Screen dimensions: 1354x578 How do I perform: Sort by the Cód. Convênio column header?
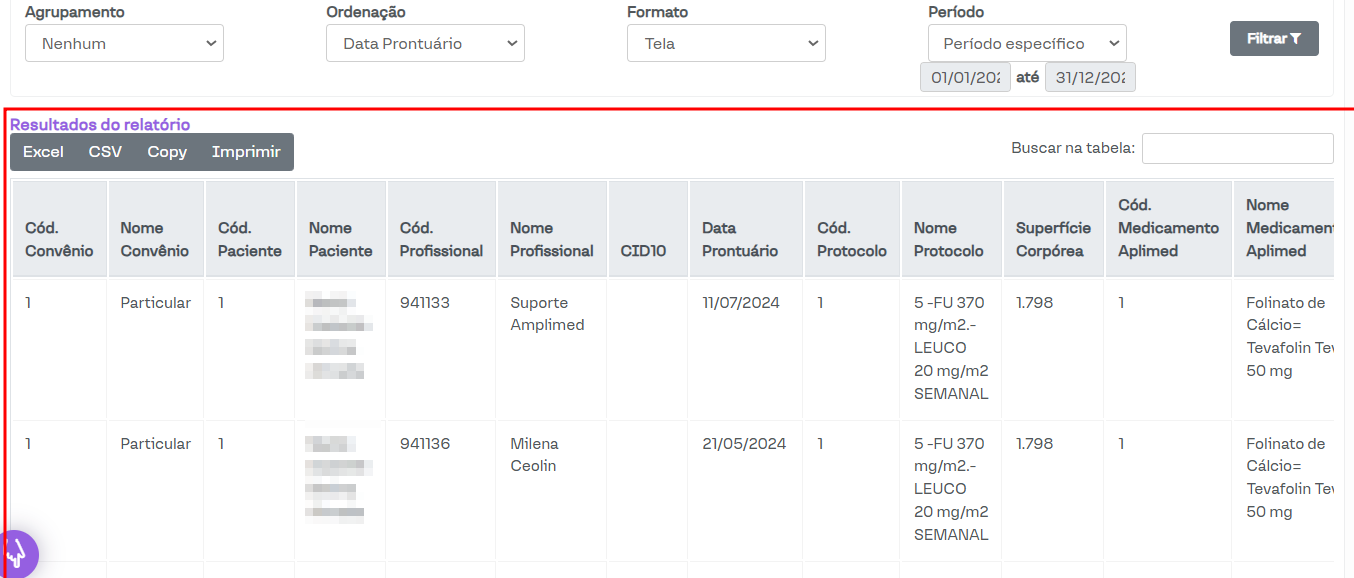59,239
